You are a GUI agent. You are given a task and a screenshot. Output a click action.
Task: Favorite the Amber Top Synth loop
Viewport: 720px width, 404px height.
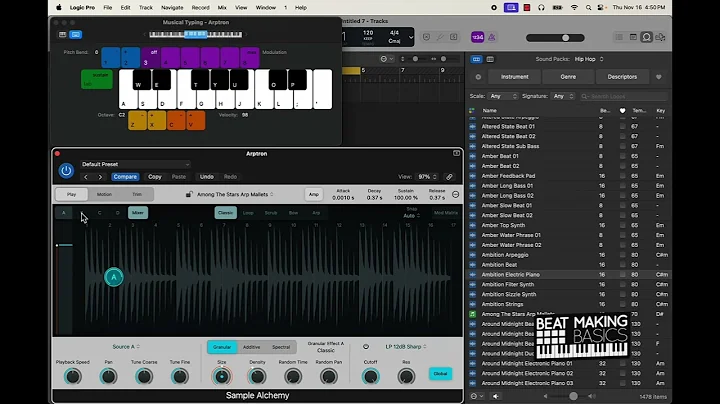tap(623, 225)
